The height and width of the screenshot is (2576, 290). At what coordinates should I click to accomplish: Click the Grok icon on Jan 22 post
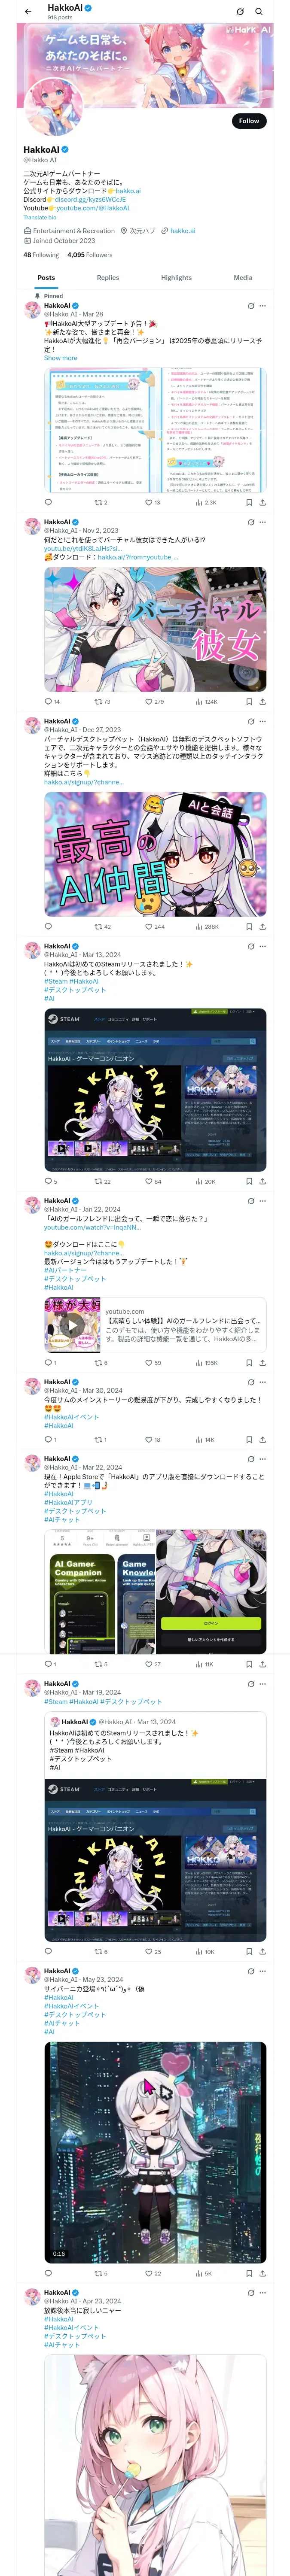[x=251, y=1200]
